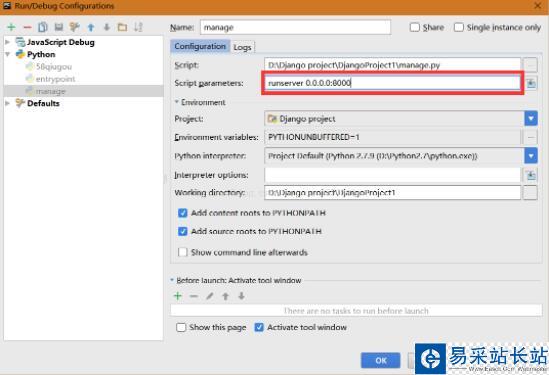
Task: Browse for the working directory
Action: point(530,193)
